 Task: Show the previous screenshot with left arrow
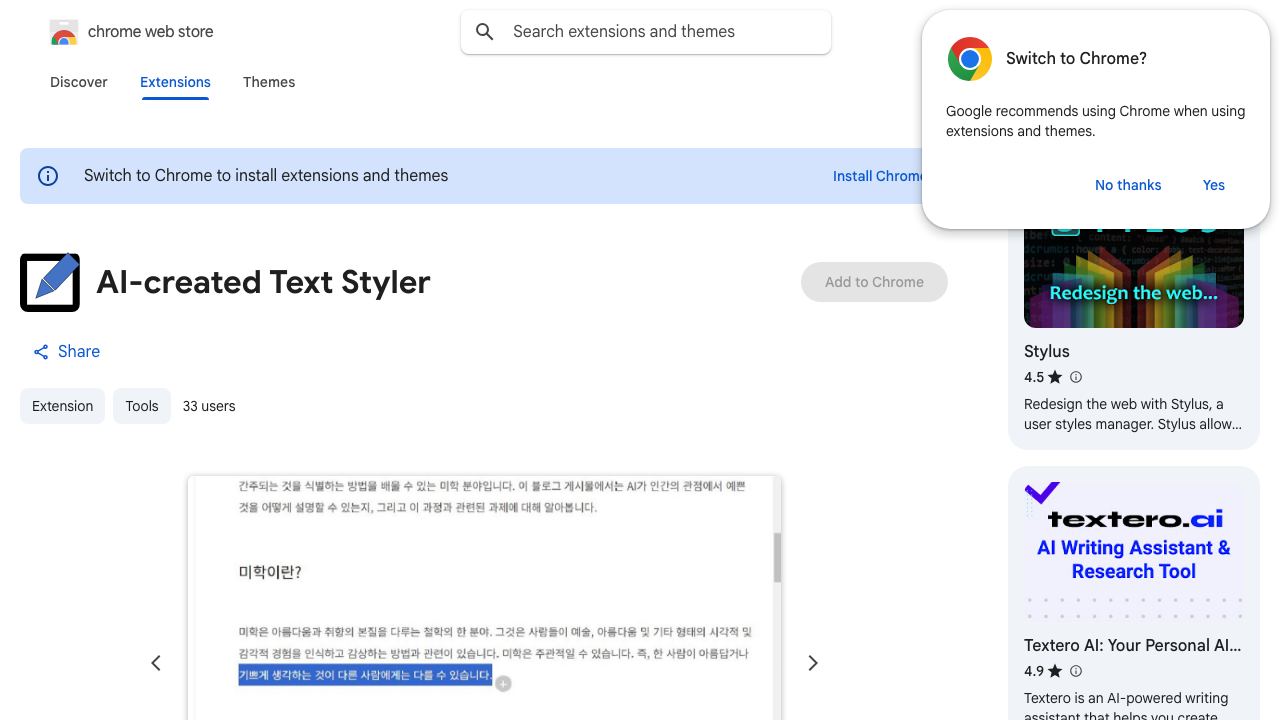coord(156,663)
